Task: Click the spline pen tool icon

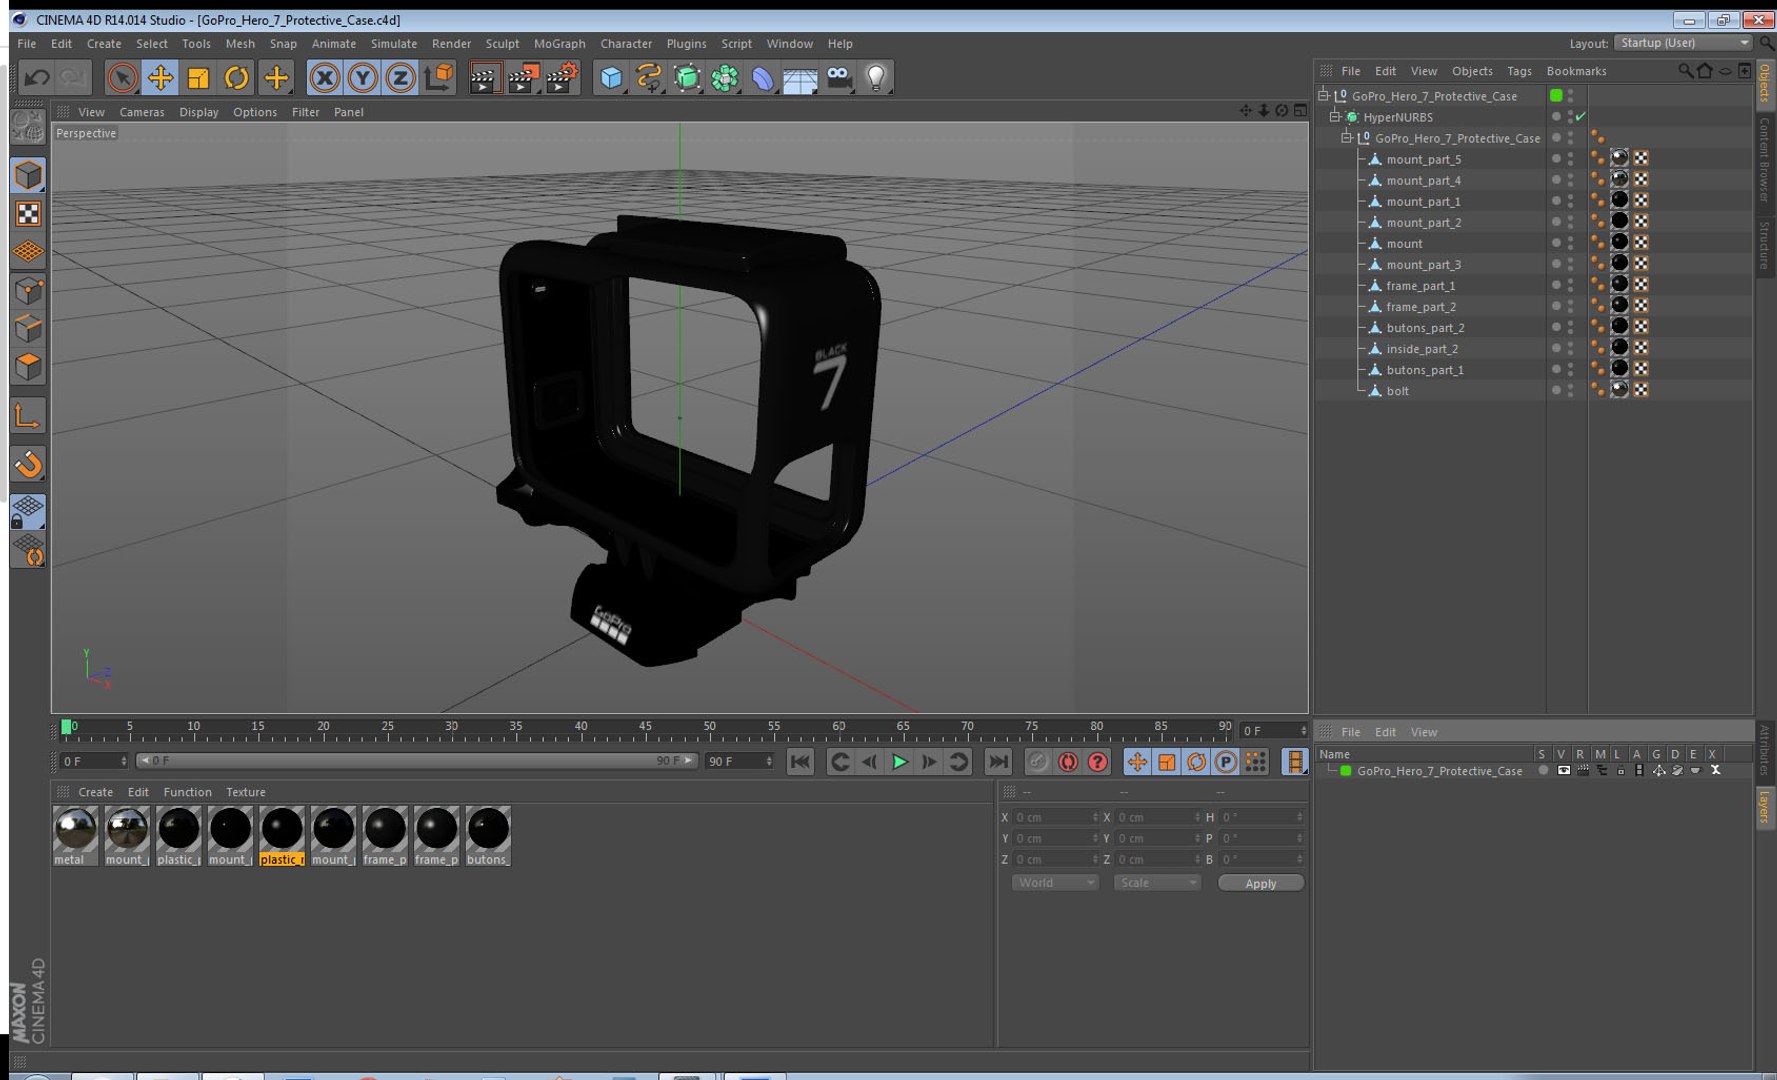Action: click(649, 77)
